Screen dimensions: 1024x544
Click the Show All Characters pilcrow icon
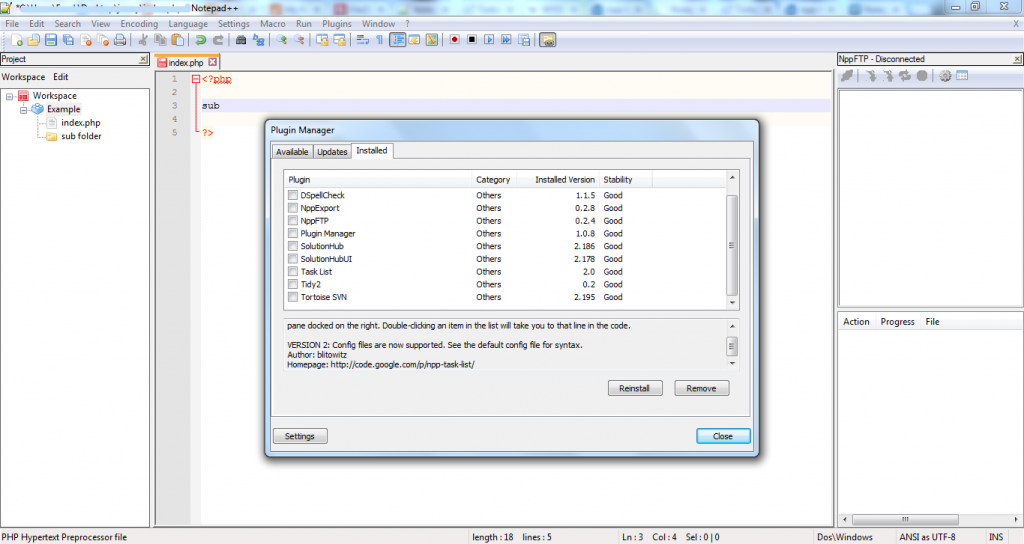click(x=379, y=40)
